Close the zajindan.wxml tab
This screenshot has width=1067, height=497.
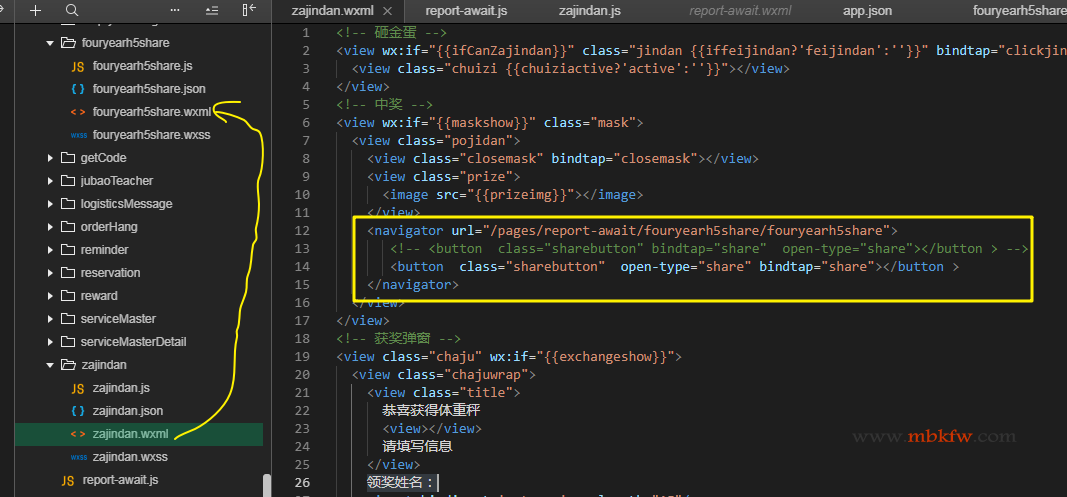tap(385, 11)
